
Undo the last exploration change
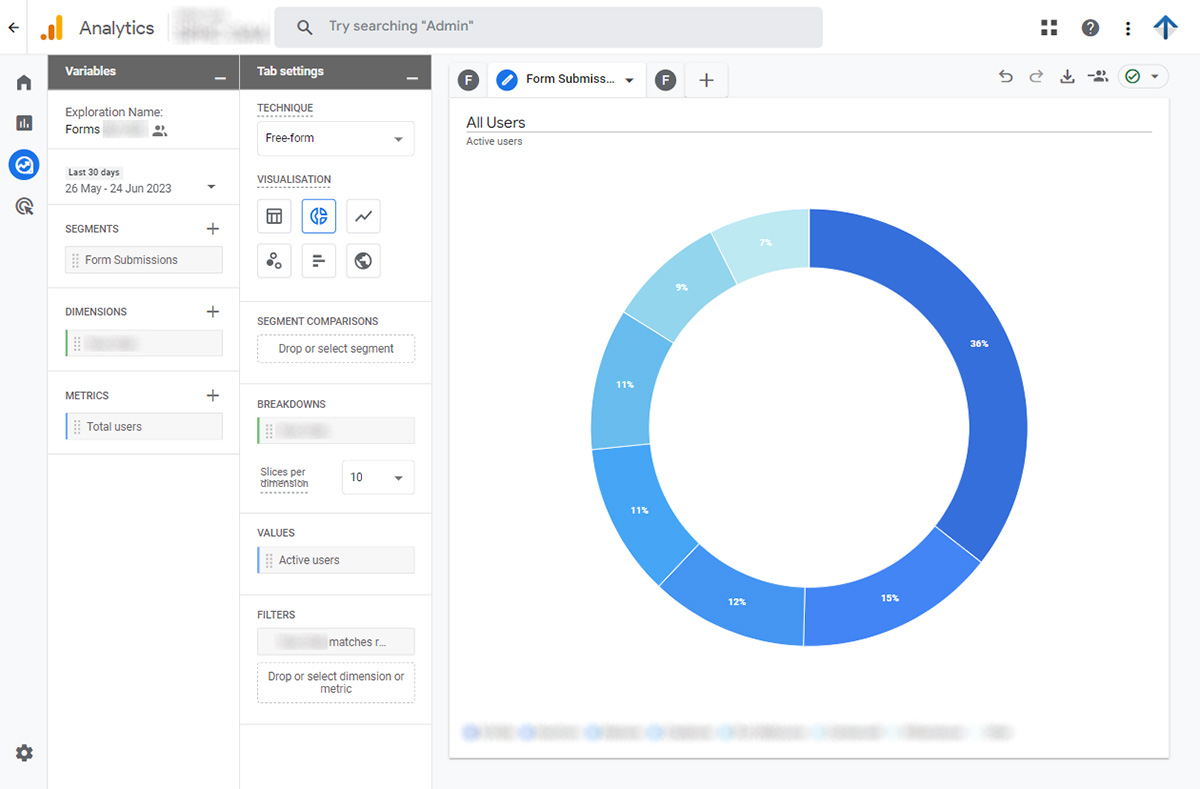click(x=1006, y=77)
